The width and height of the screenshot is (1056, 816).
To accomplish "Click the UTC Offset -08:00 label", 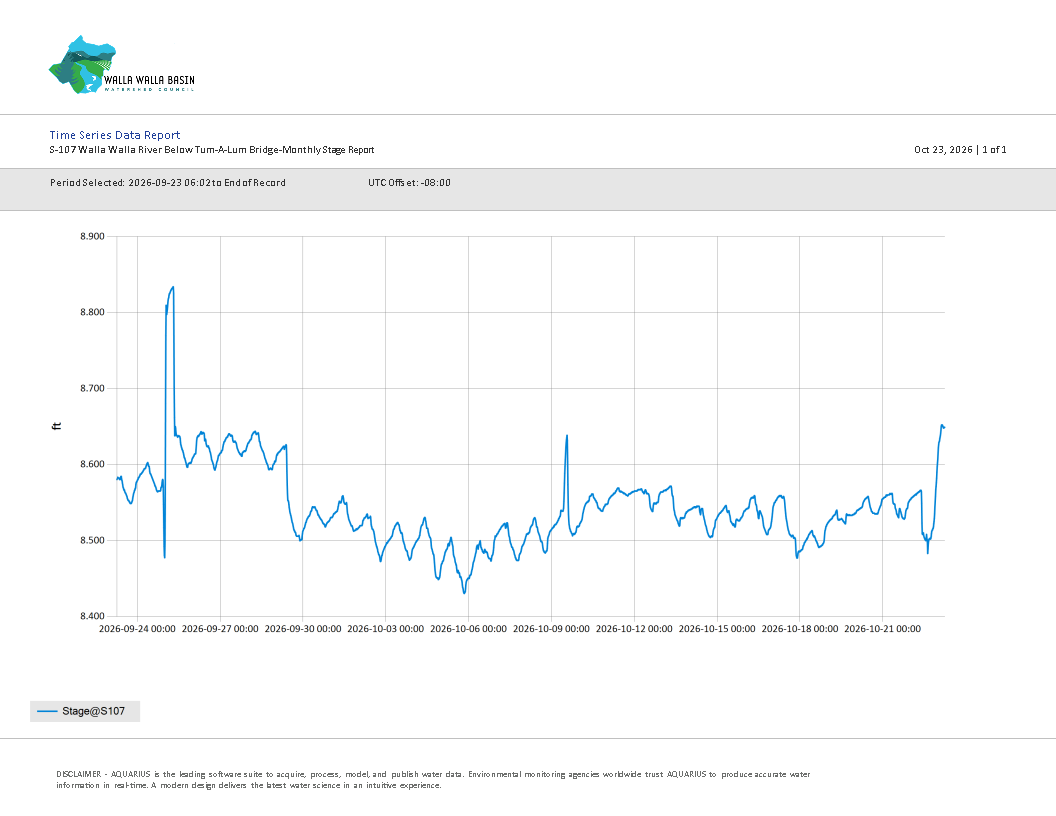I will click(x=409, y=182).
